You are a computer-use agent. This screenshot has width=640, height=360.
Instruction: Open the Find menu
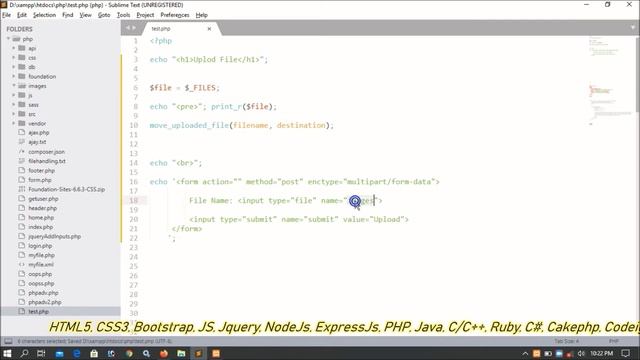67,15
